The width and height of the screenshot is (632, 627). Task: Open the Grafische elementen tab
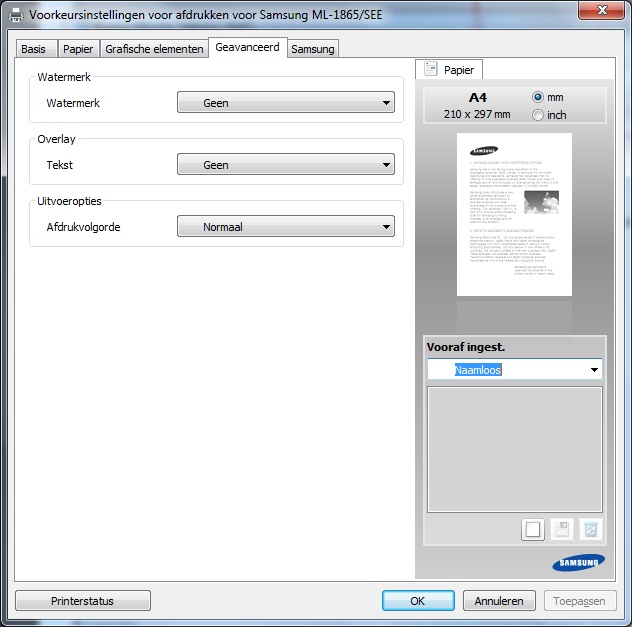[x=154, y=49]
